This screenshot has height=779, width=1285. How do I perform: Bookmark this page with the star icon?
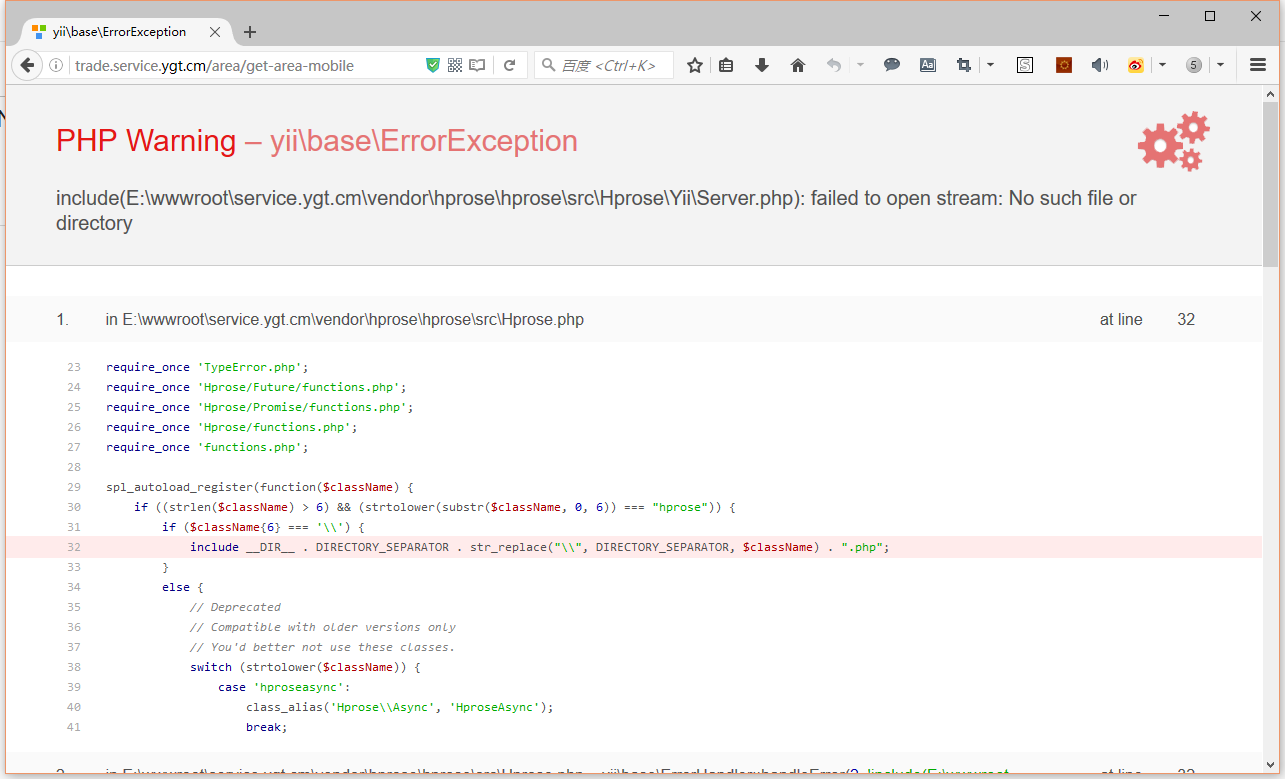pyautogui.click(x=695, y=65)
